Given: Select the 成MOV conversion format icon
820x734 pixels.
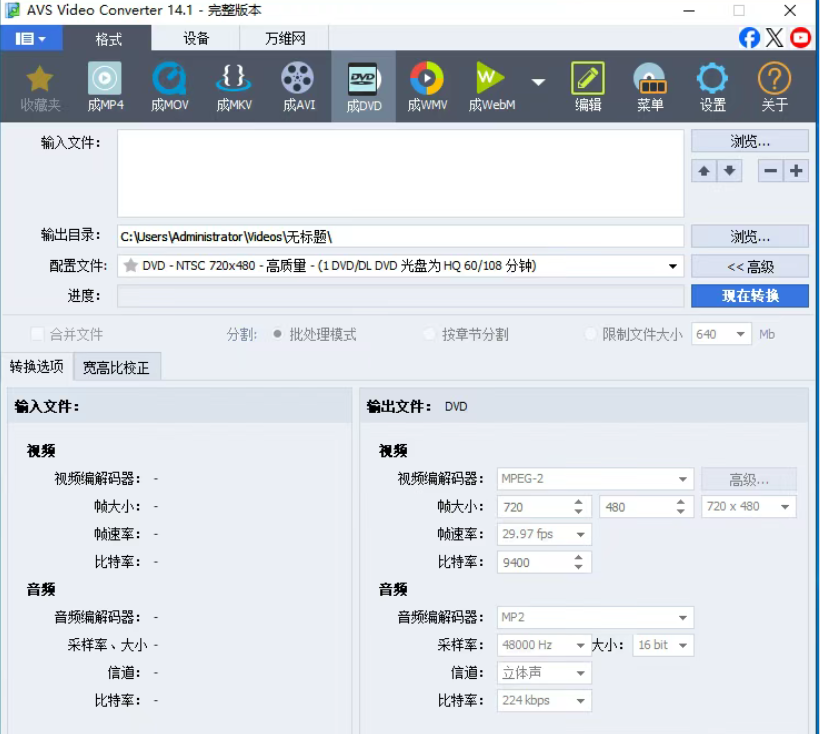Looking at the screenshot, I should pos(169,86).
